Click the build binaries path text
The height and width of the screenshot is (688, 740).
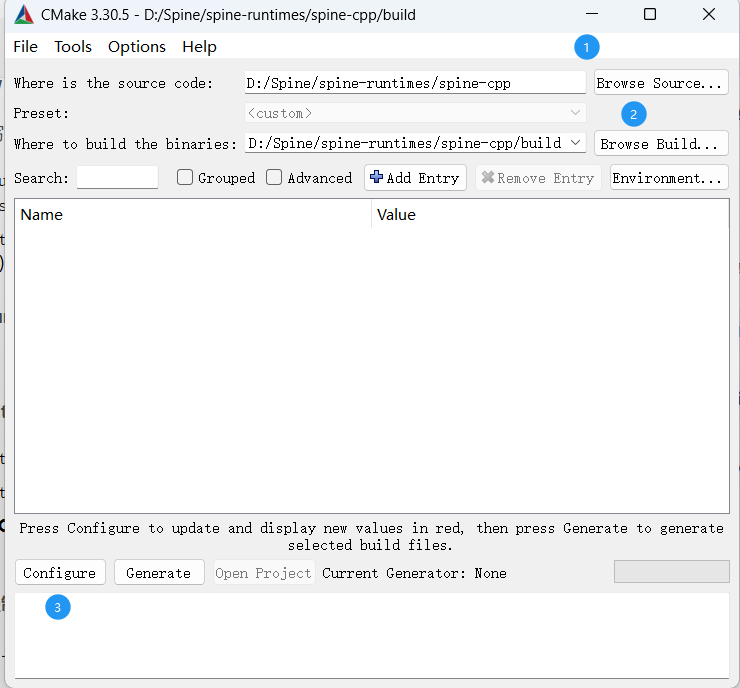pos(405,143)
